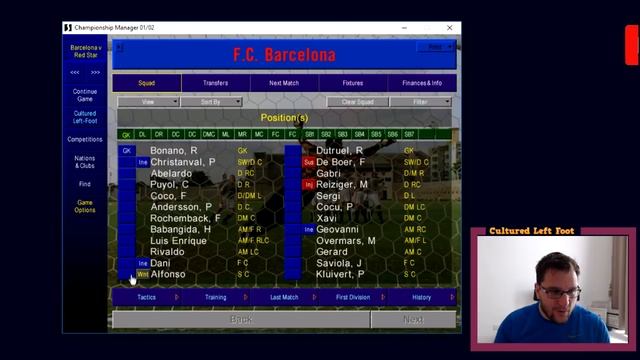640x360 pixels.
Task: Select substitute slot SB2 in green bar
Action: click(326, 134)
